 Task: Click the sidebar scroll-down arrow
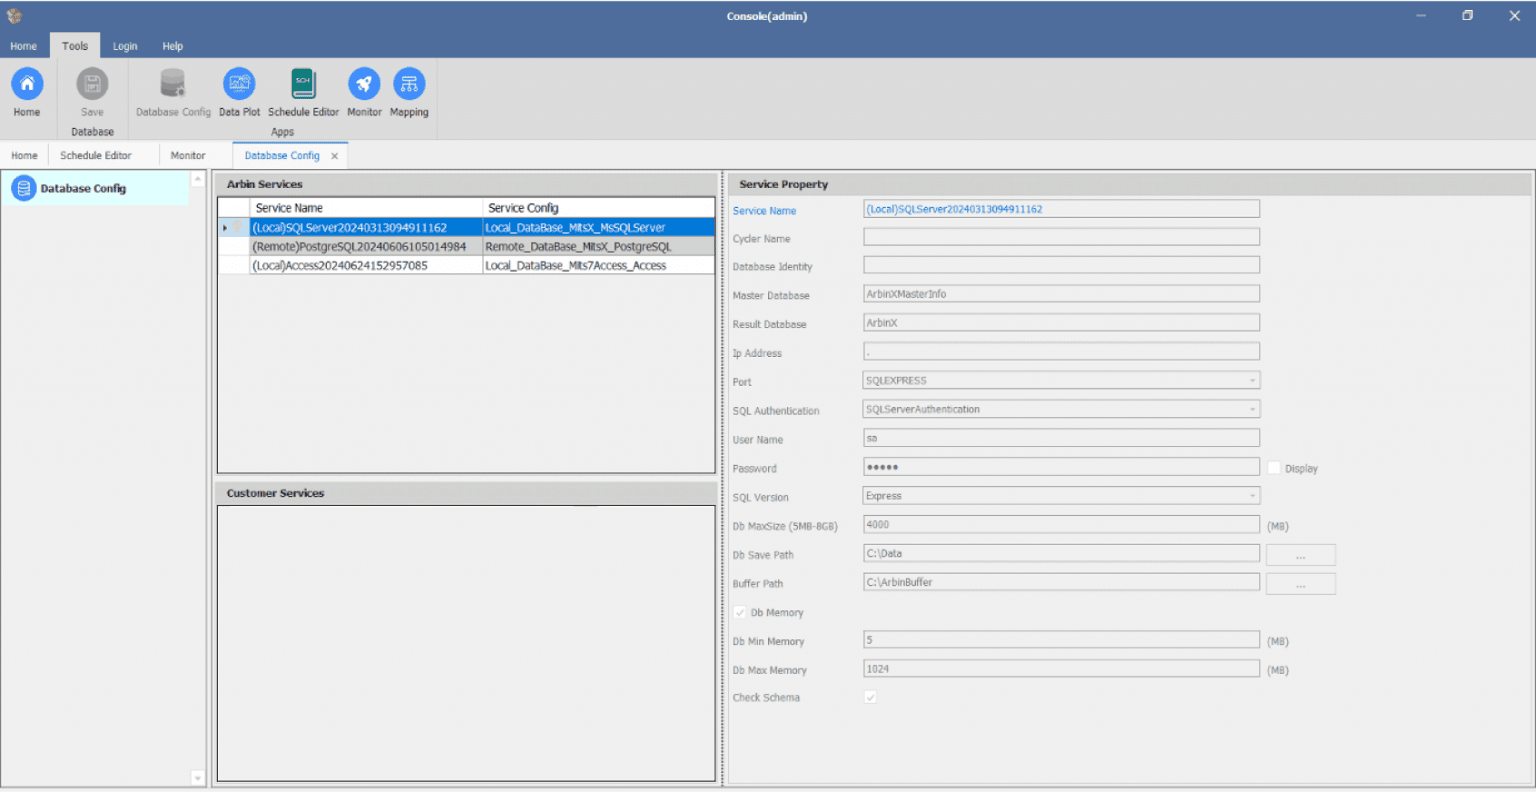197,777
